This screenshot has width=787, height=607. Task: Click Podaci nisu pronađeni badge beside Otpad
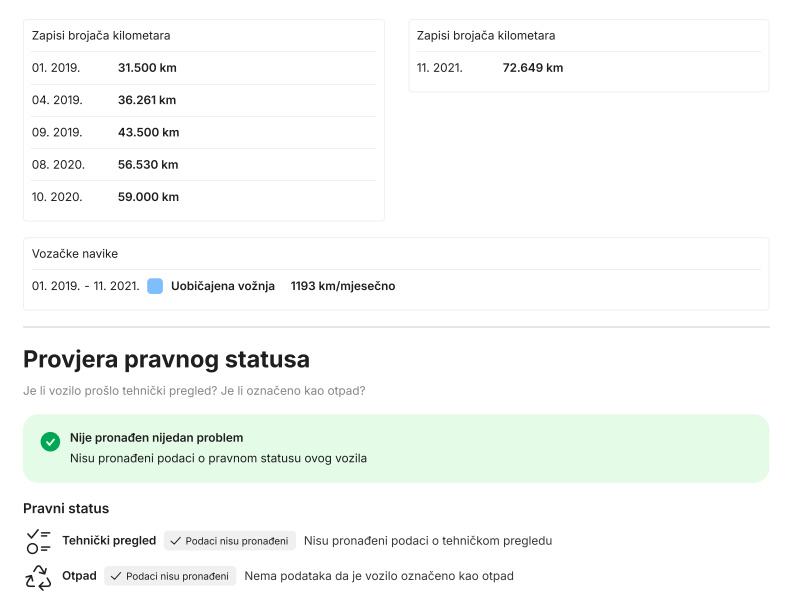pos(170,577)
